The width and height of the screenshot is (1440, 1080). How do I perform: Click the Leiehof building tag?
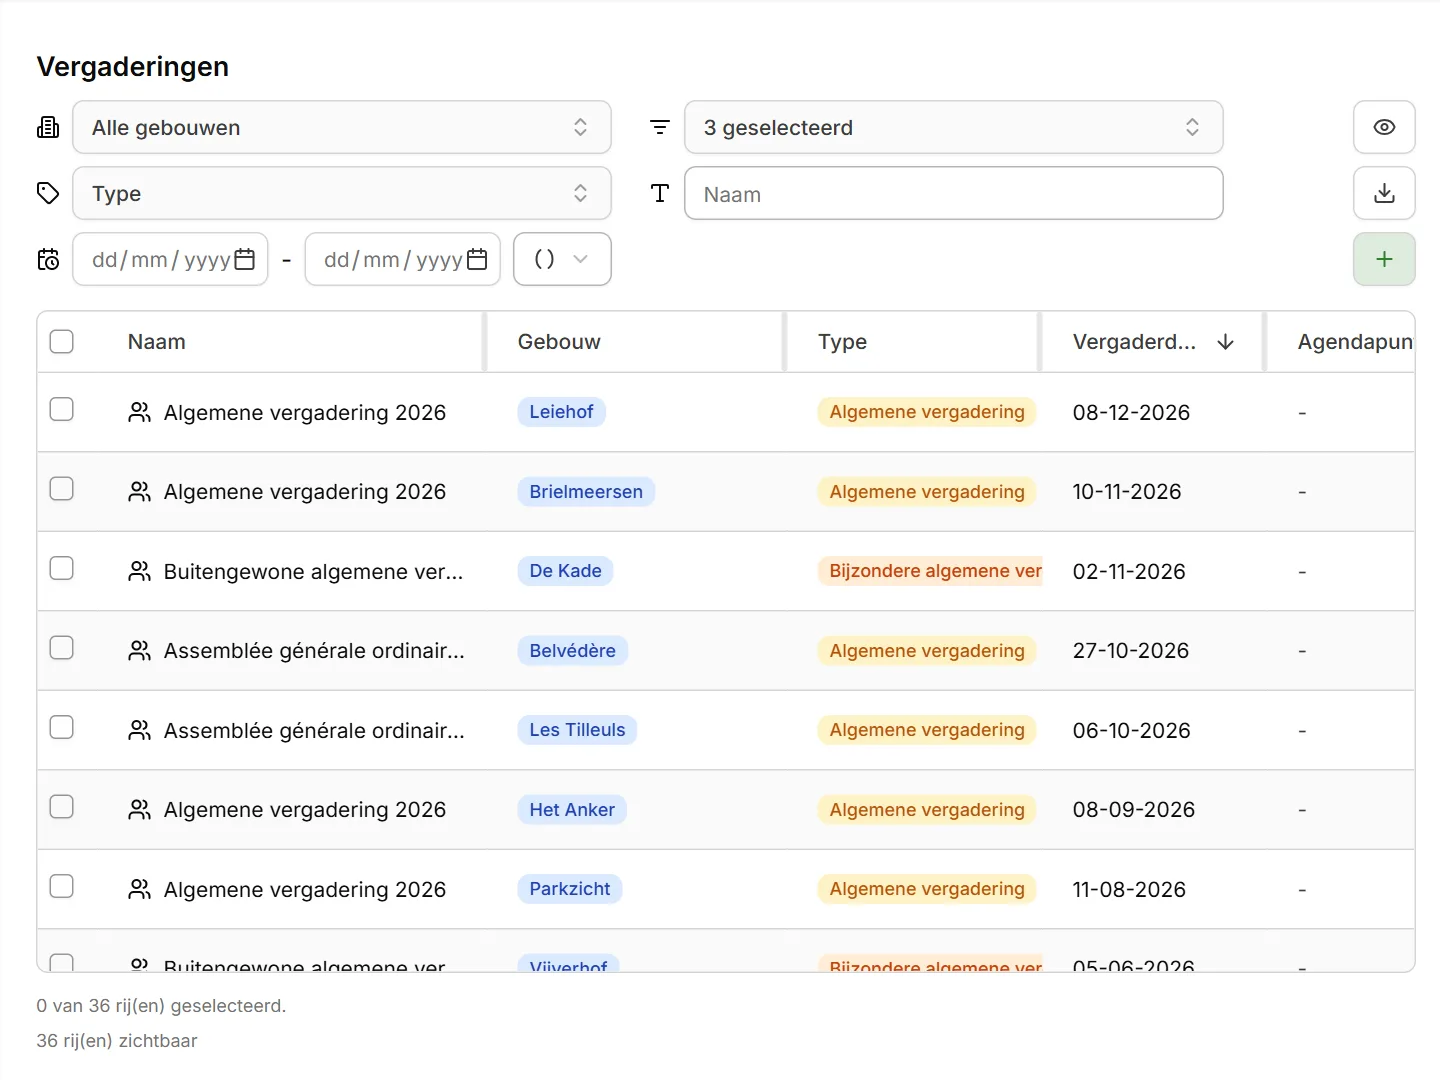coord(562,412)
